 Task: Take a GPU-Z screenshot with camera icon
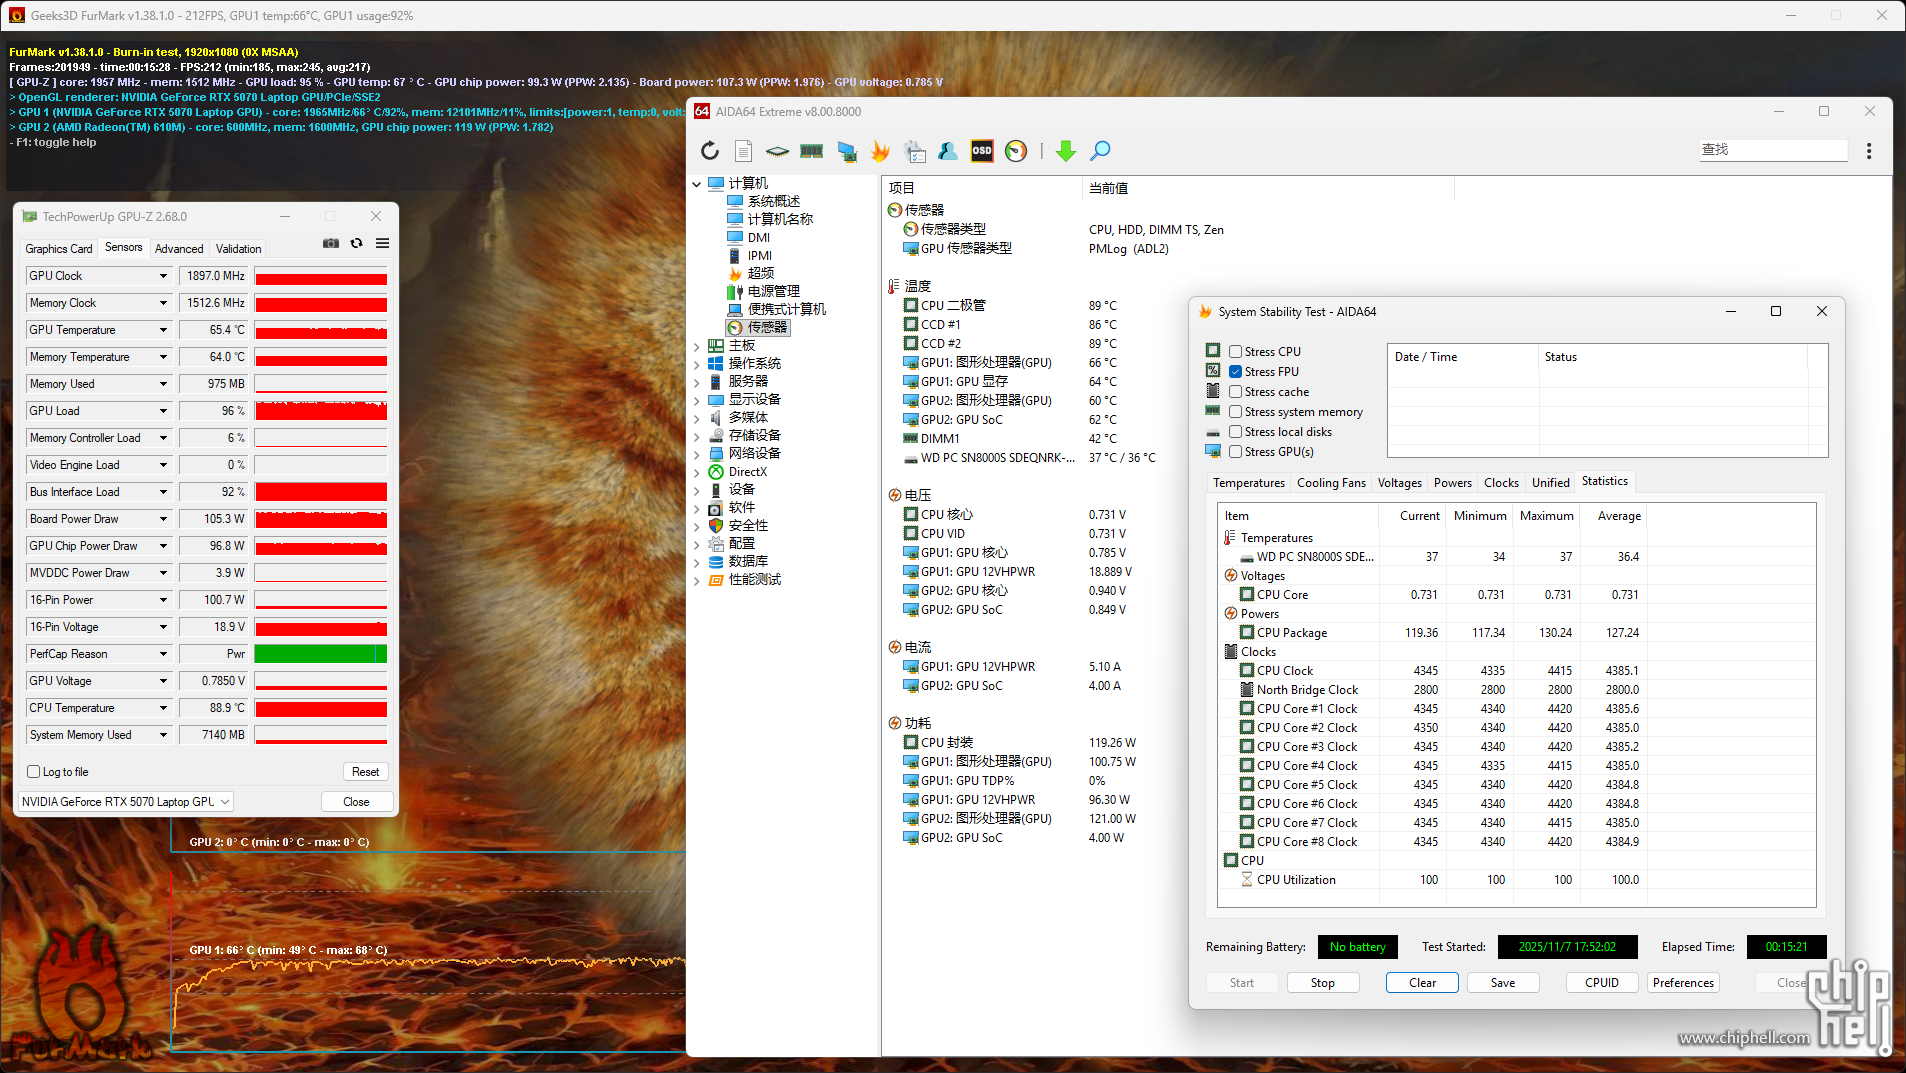(331, 244)
